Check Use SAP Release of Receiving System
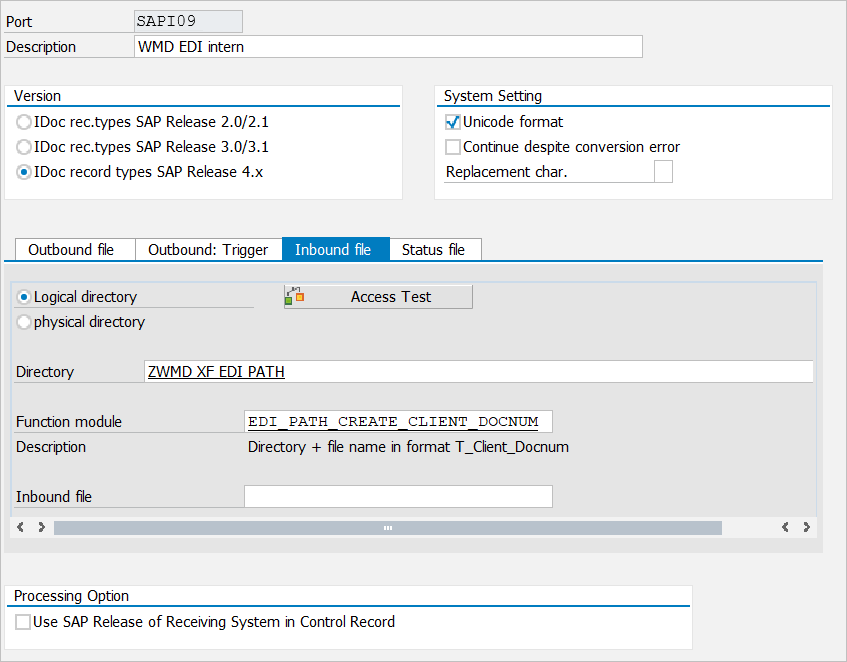 point(23,622)
